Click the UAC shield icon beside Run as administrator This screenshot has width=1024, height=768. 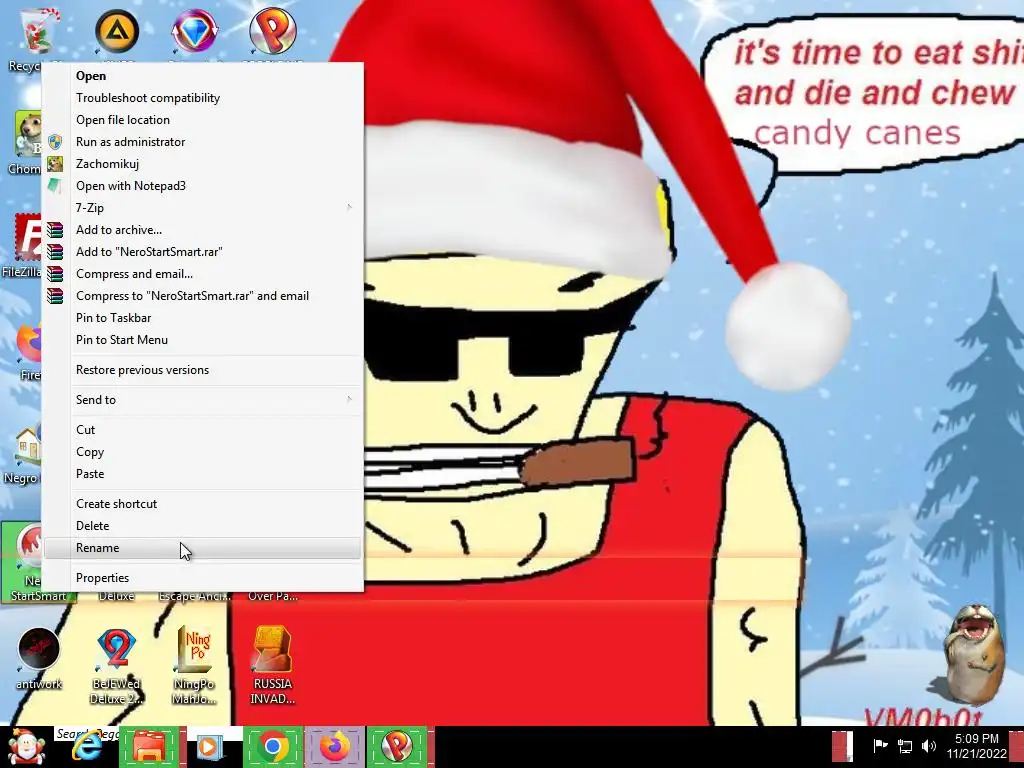55,142
